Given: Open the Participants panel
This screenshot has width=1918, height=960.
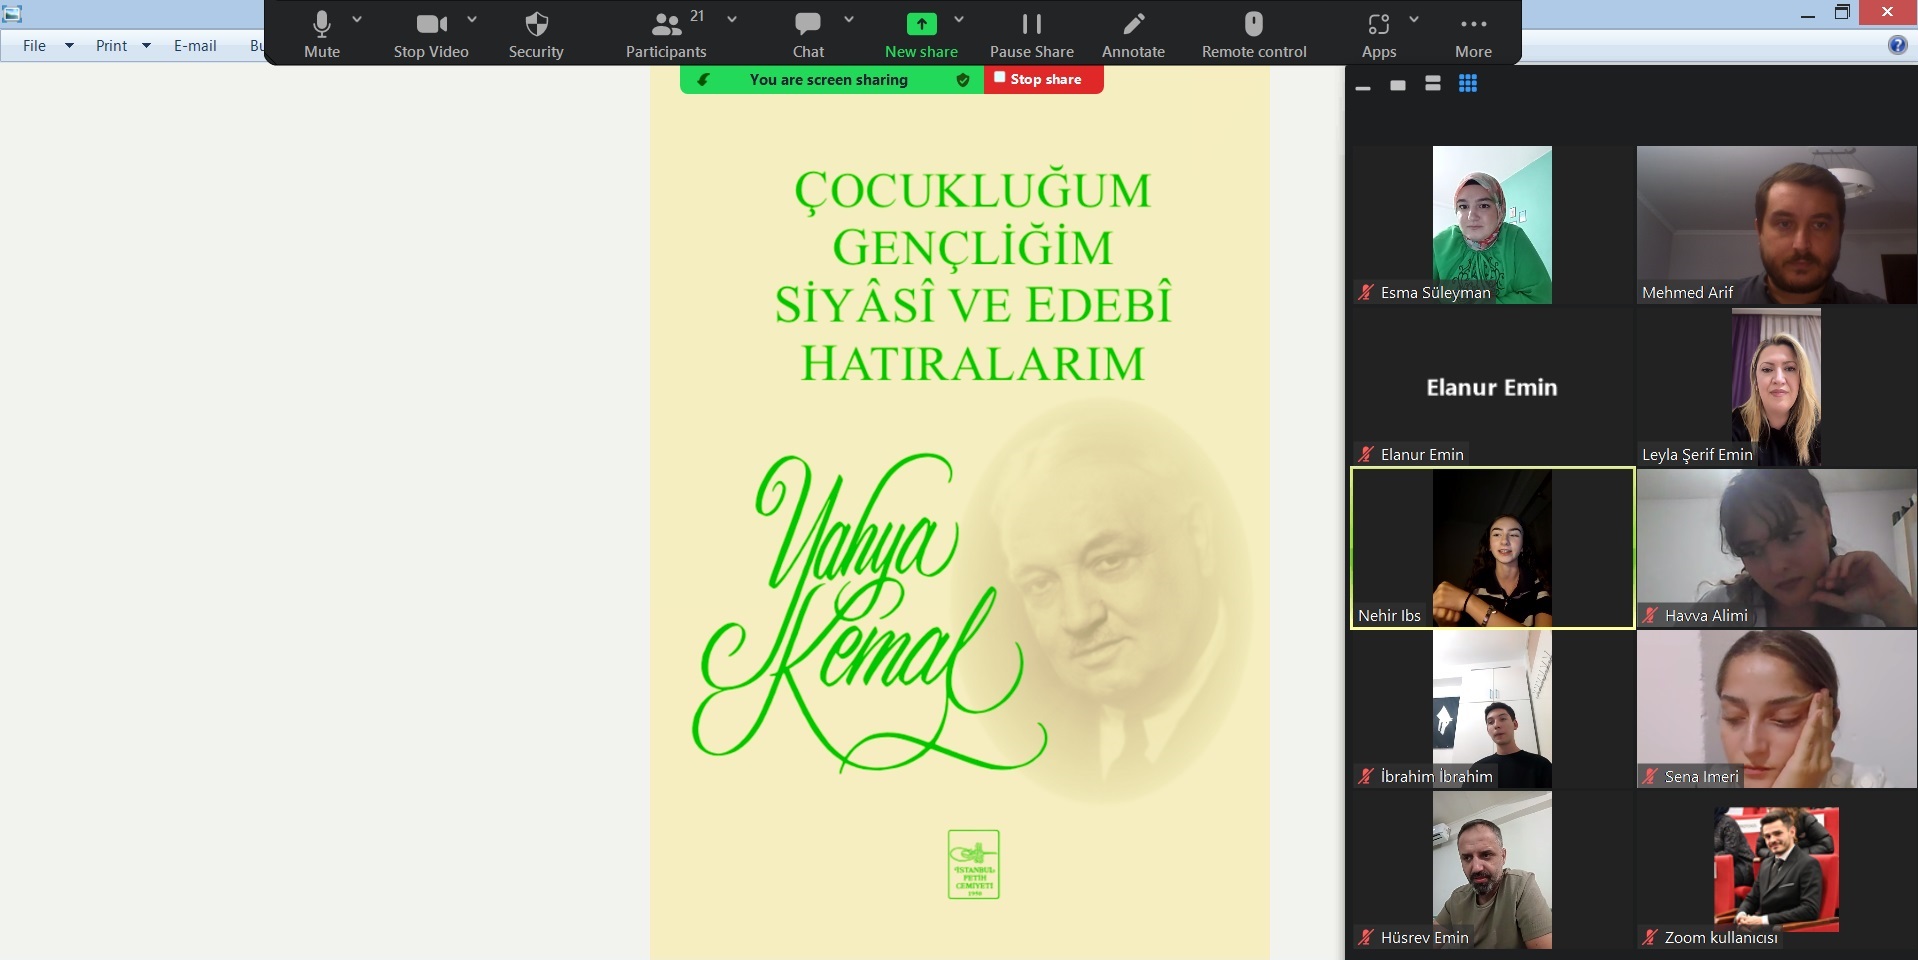Looking at the screenshot, I should pos(666,34).
